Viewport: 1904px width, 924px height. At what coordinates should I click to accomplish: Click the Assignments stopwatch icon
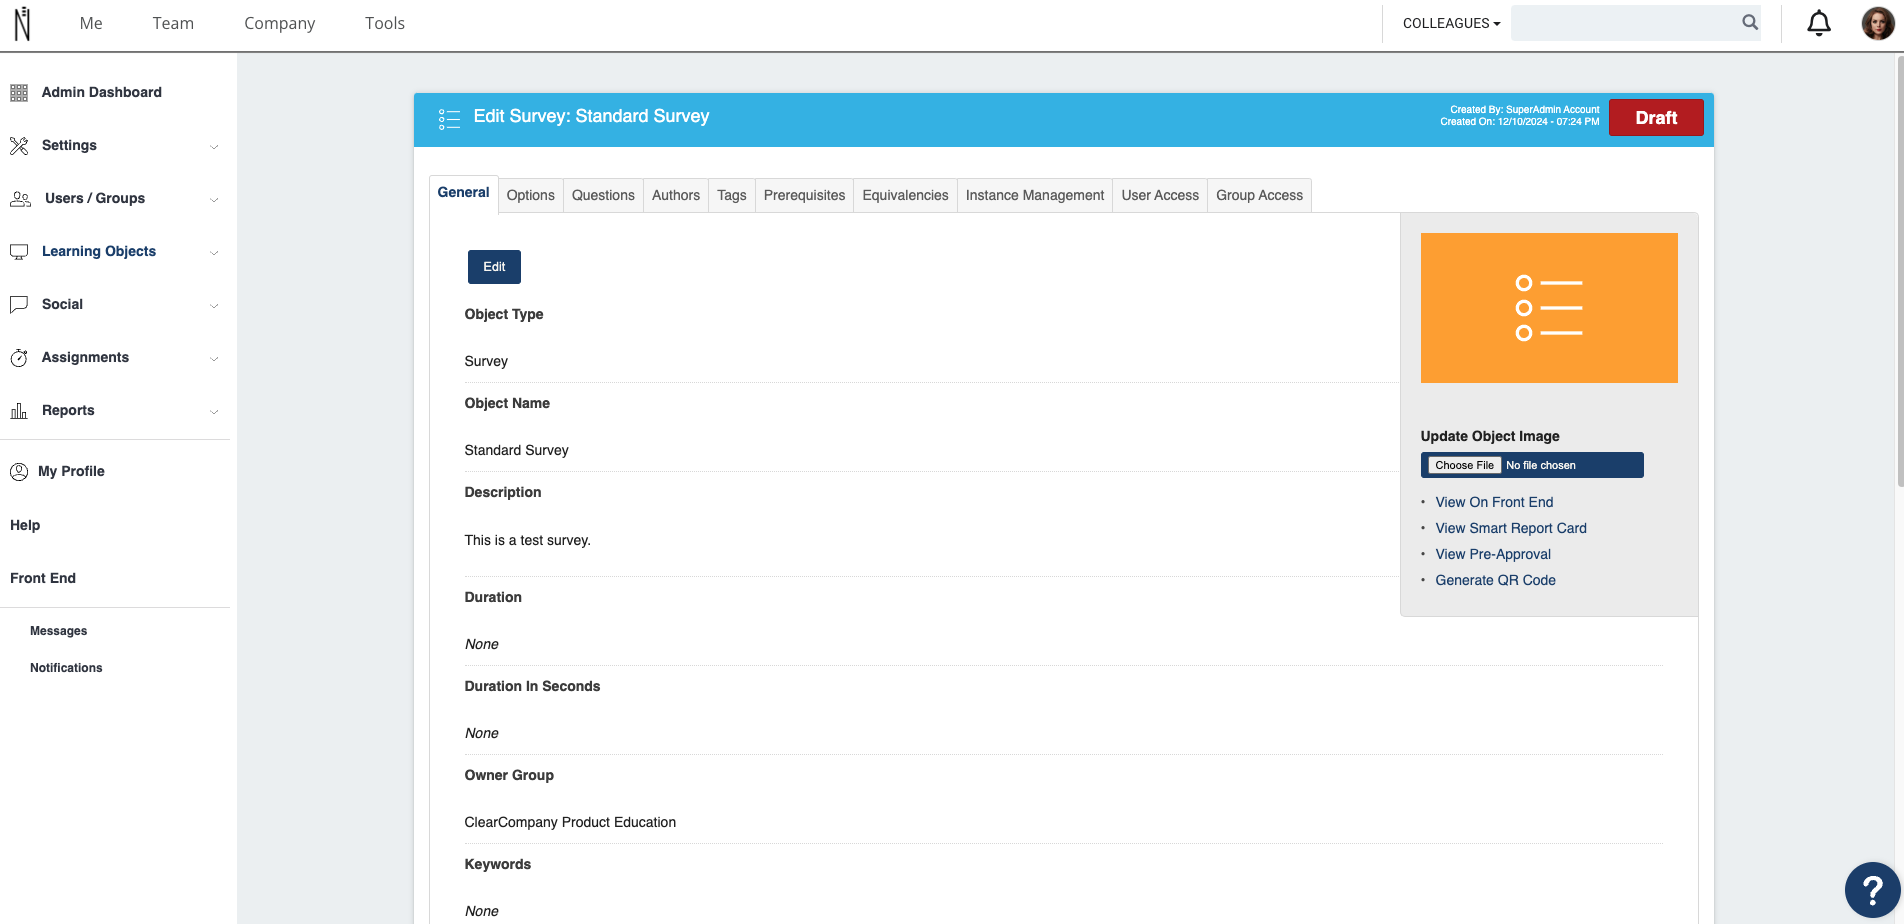[x=19, y=358]
